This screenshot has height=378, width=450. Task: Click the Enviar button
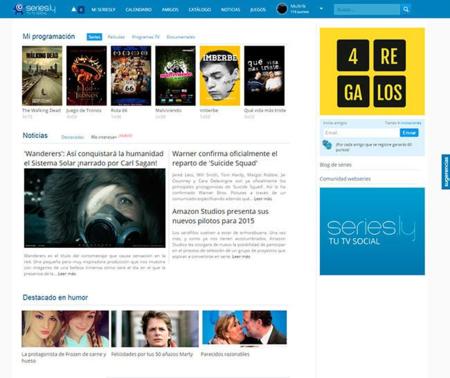[409, 133]
